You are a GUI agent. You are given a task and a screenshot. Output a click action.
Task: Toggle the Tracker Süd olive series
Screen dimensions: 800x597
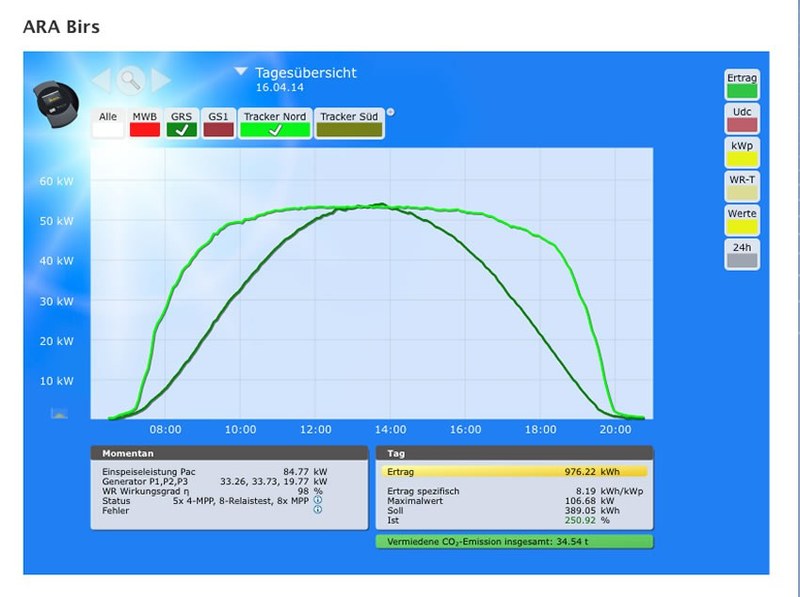pos(349,123)
